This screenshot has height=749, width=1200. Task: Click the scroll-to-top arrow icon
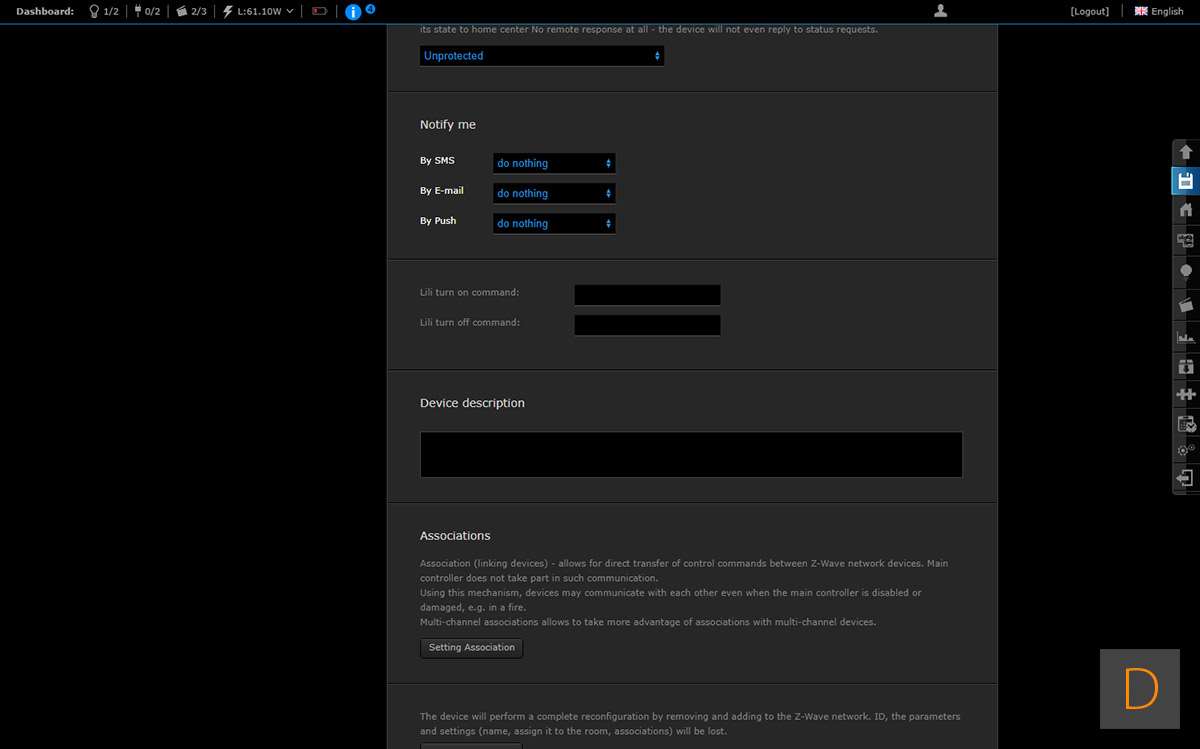pyautogui.click(x=1186, y=152)
